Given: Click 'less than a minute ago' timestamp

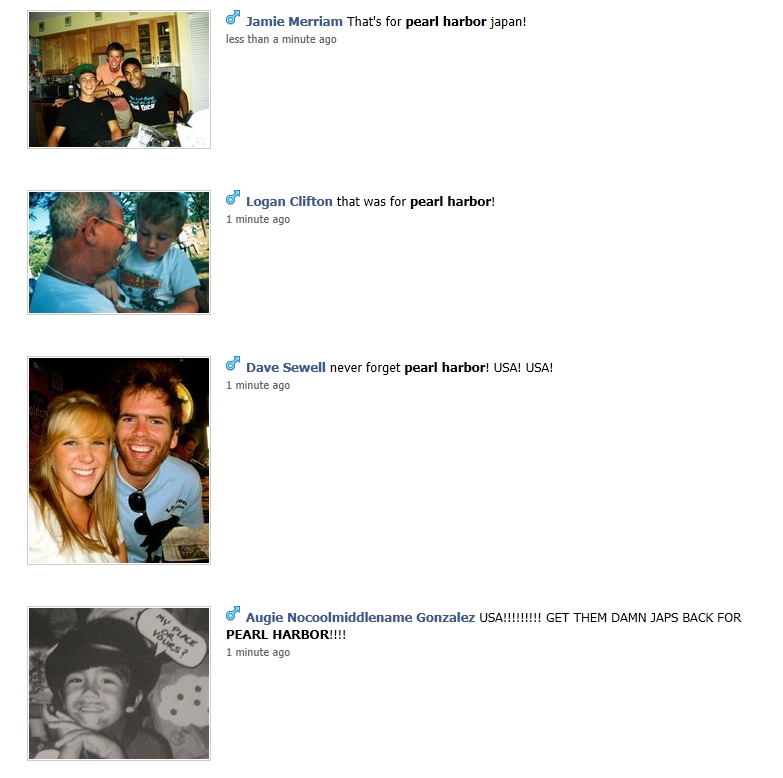Looking at the screenshot, I should [x=281, y=39].
